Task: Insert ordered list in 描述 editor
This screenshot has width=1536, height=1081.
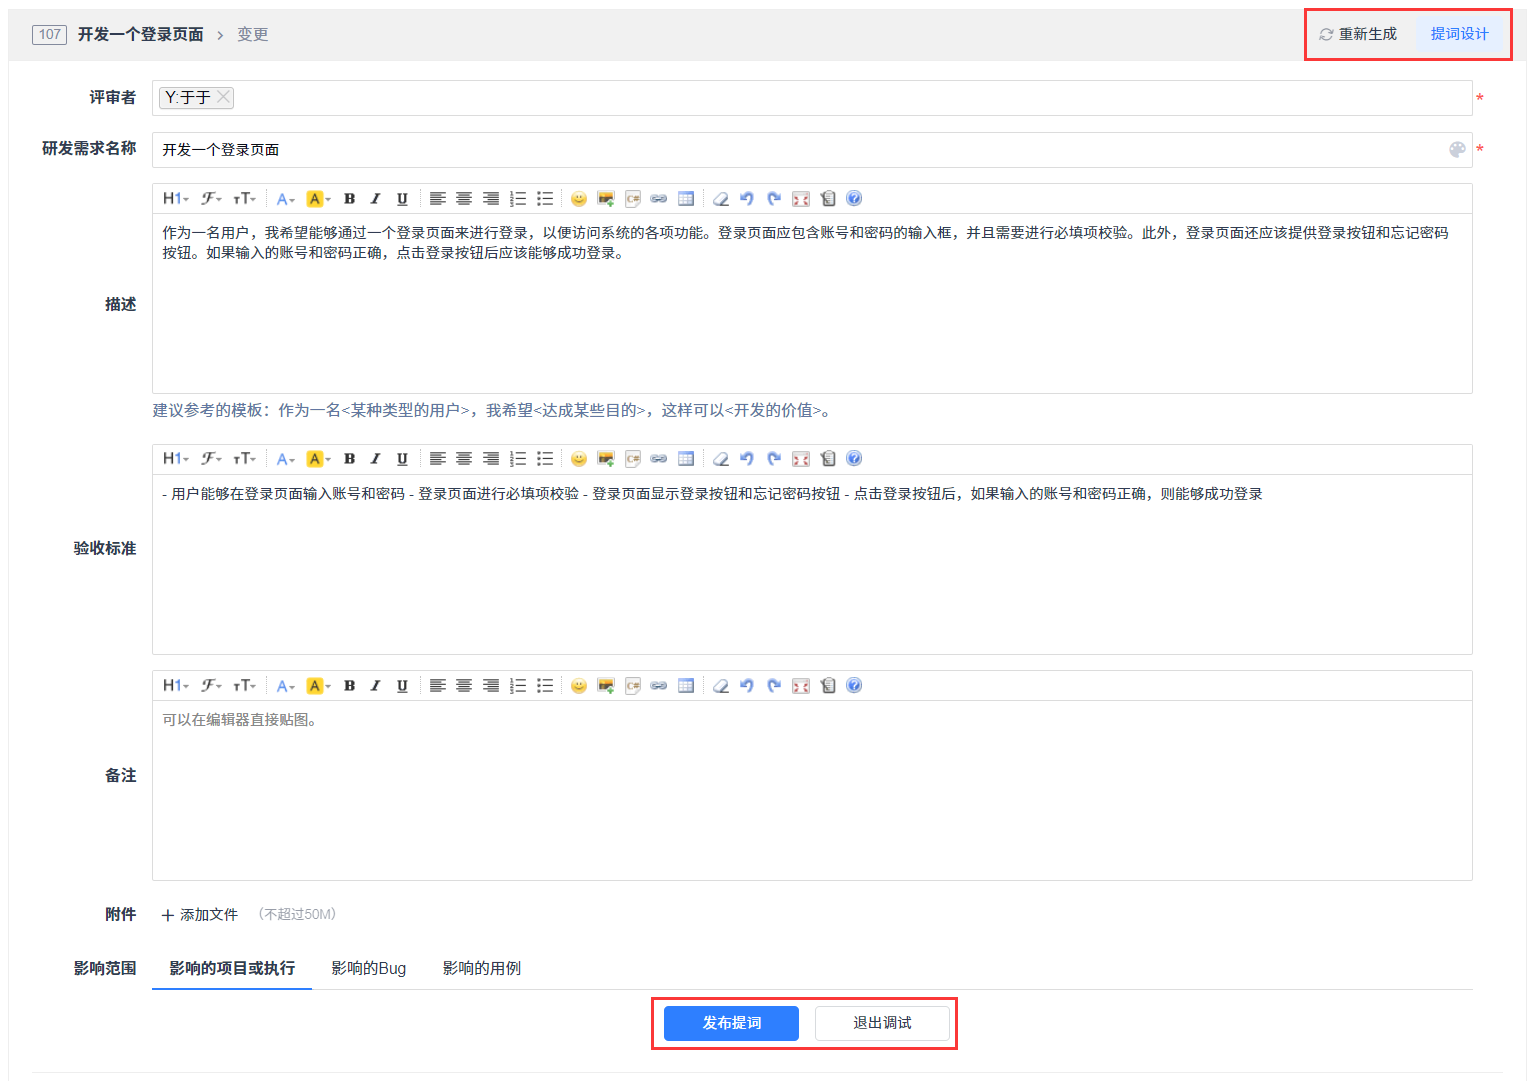Action: 518,199
